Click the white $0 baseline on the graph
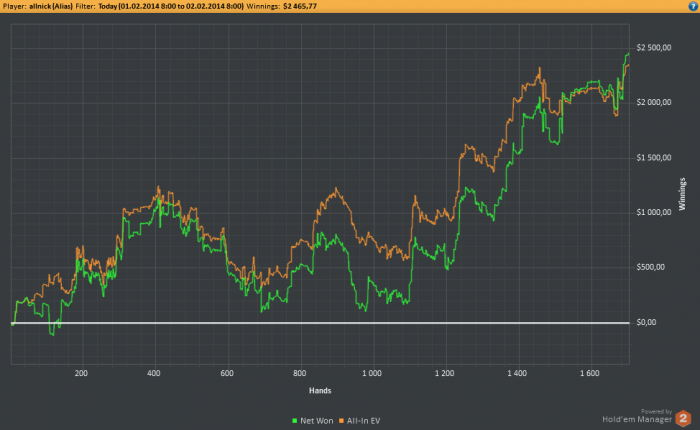 click(320, 322)
